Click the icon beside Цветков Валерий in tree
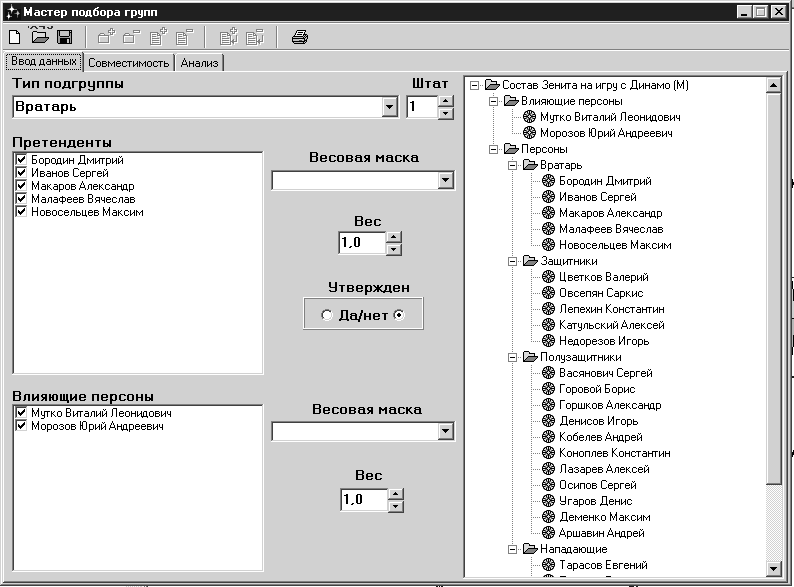 [548, 277]
